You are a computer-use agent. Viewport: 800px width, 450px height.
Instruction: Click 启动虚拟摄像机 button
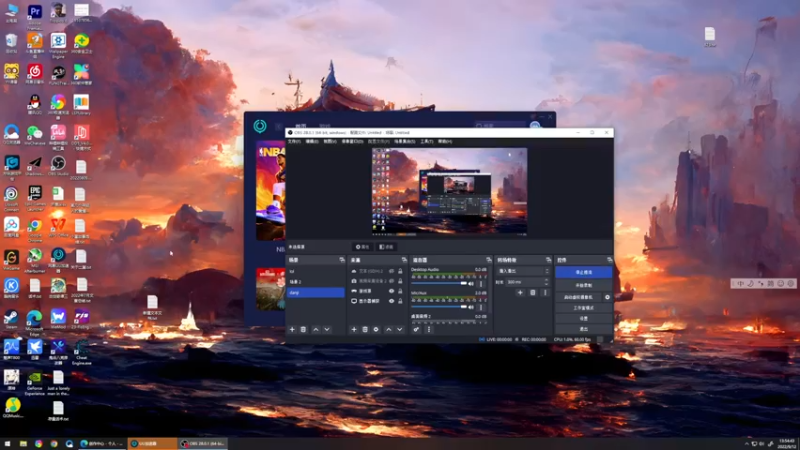[x=579, y=297]
